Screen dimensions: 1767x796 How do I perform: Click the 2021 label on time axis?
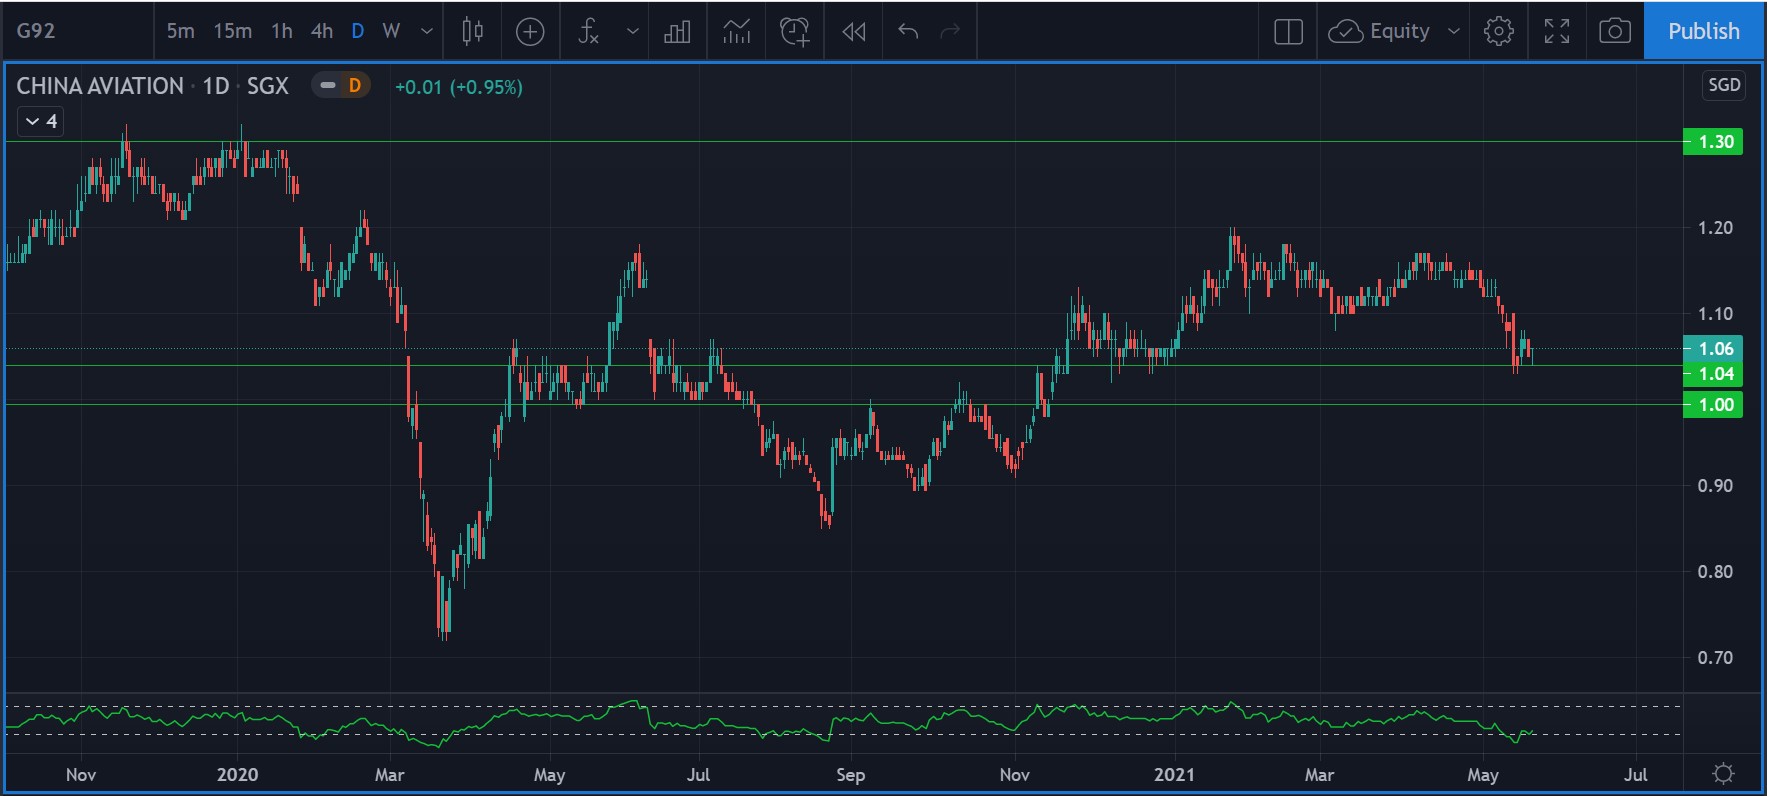coord(1174,775)
